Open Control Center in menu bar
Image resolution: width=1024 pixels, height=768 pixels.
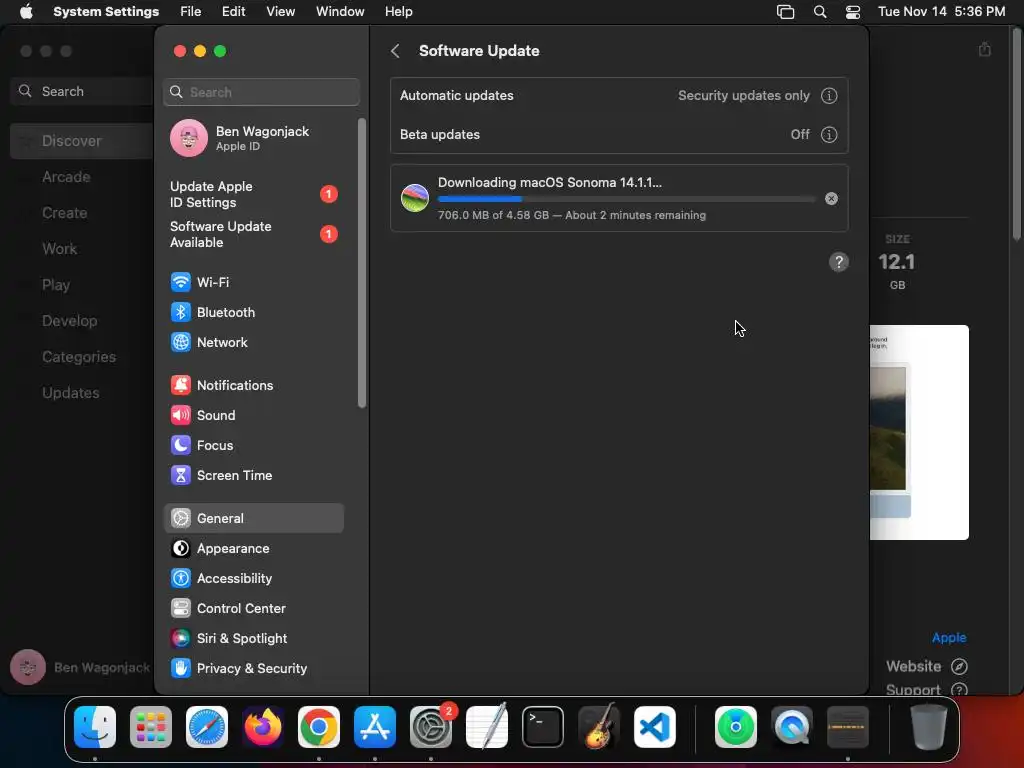click(x=852, y=12)
